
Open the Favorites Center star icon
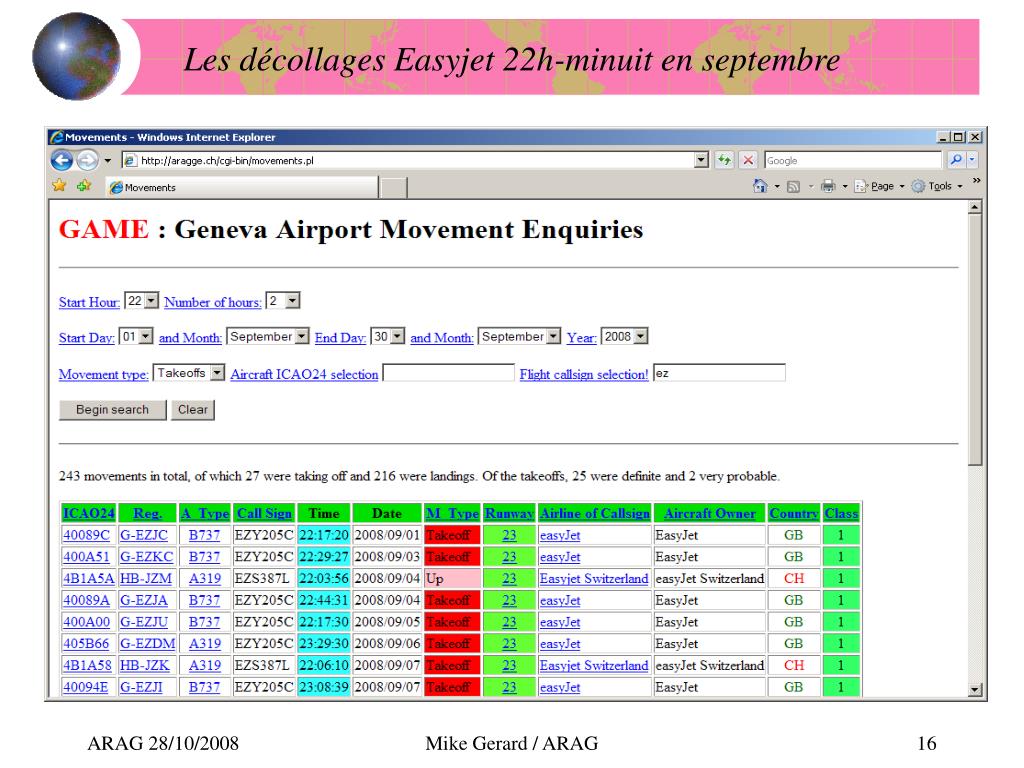point(59,186)
